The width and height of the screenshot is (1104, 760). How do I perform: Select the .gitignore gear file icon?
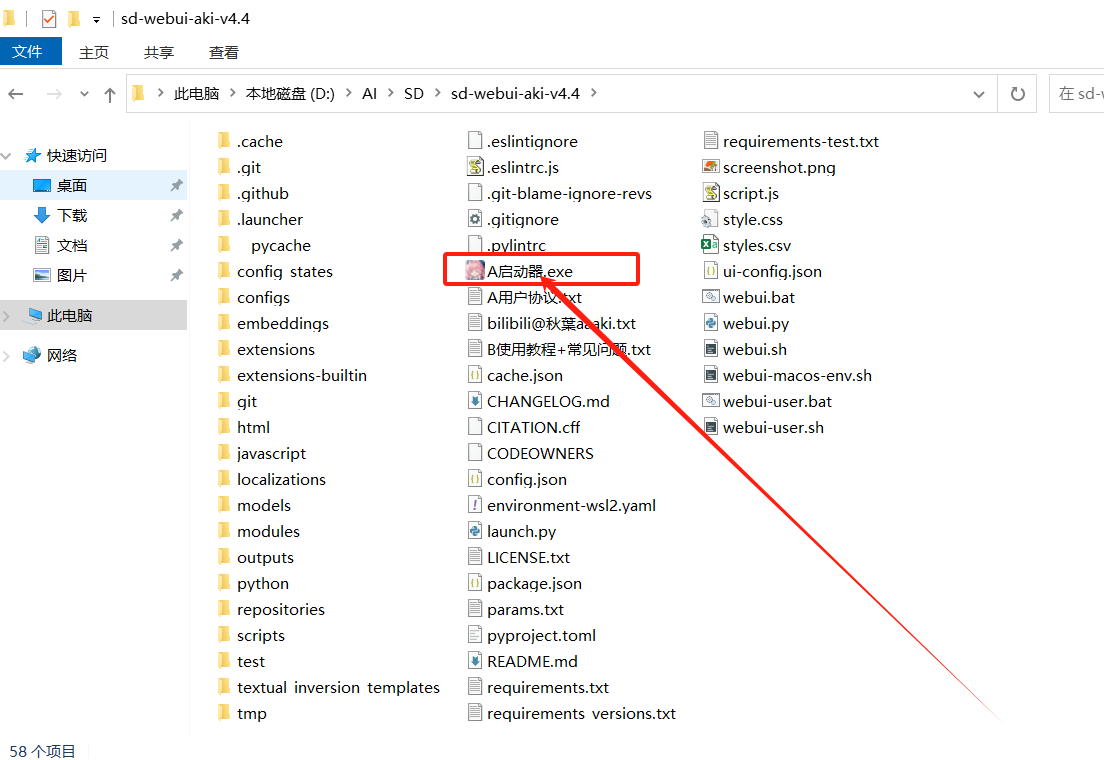tap(475, 219)
